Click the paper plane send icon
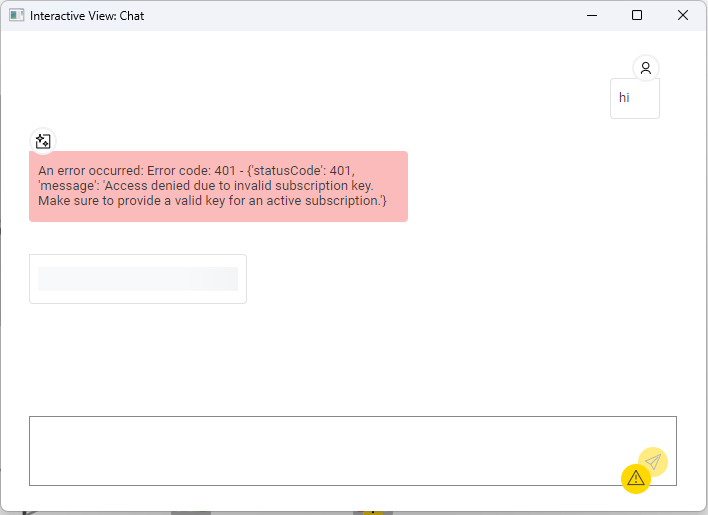Viewport: 708px width, 515px height. click(x=653, y=461)
